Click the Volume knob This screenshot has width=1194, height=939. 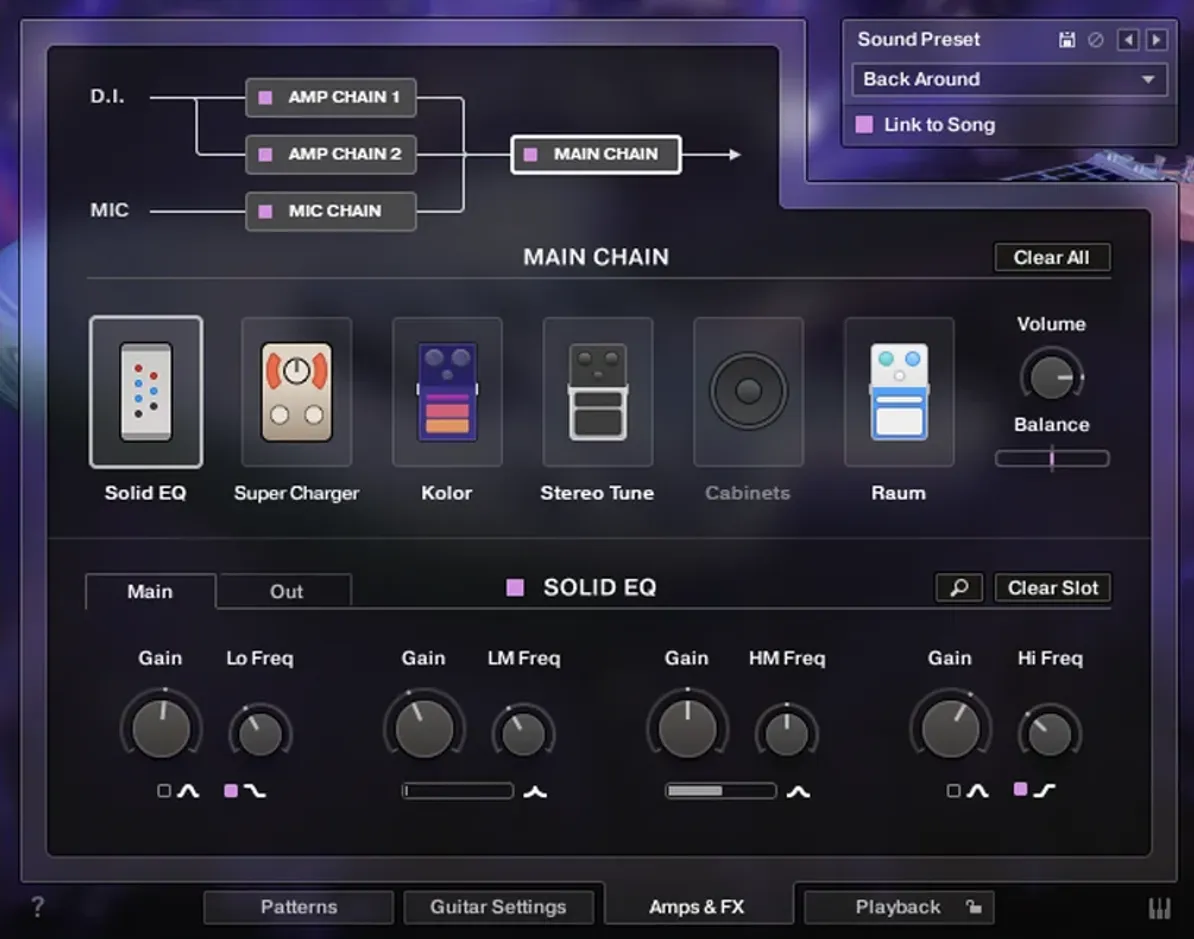click(x=1052, y=376)
